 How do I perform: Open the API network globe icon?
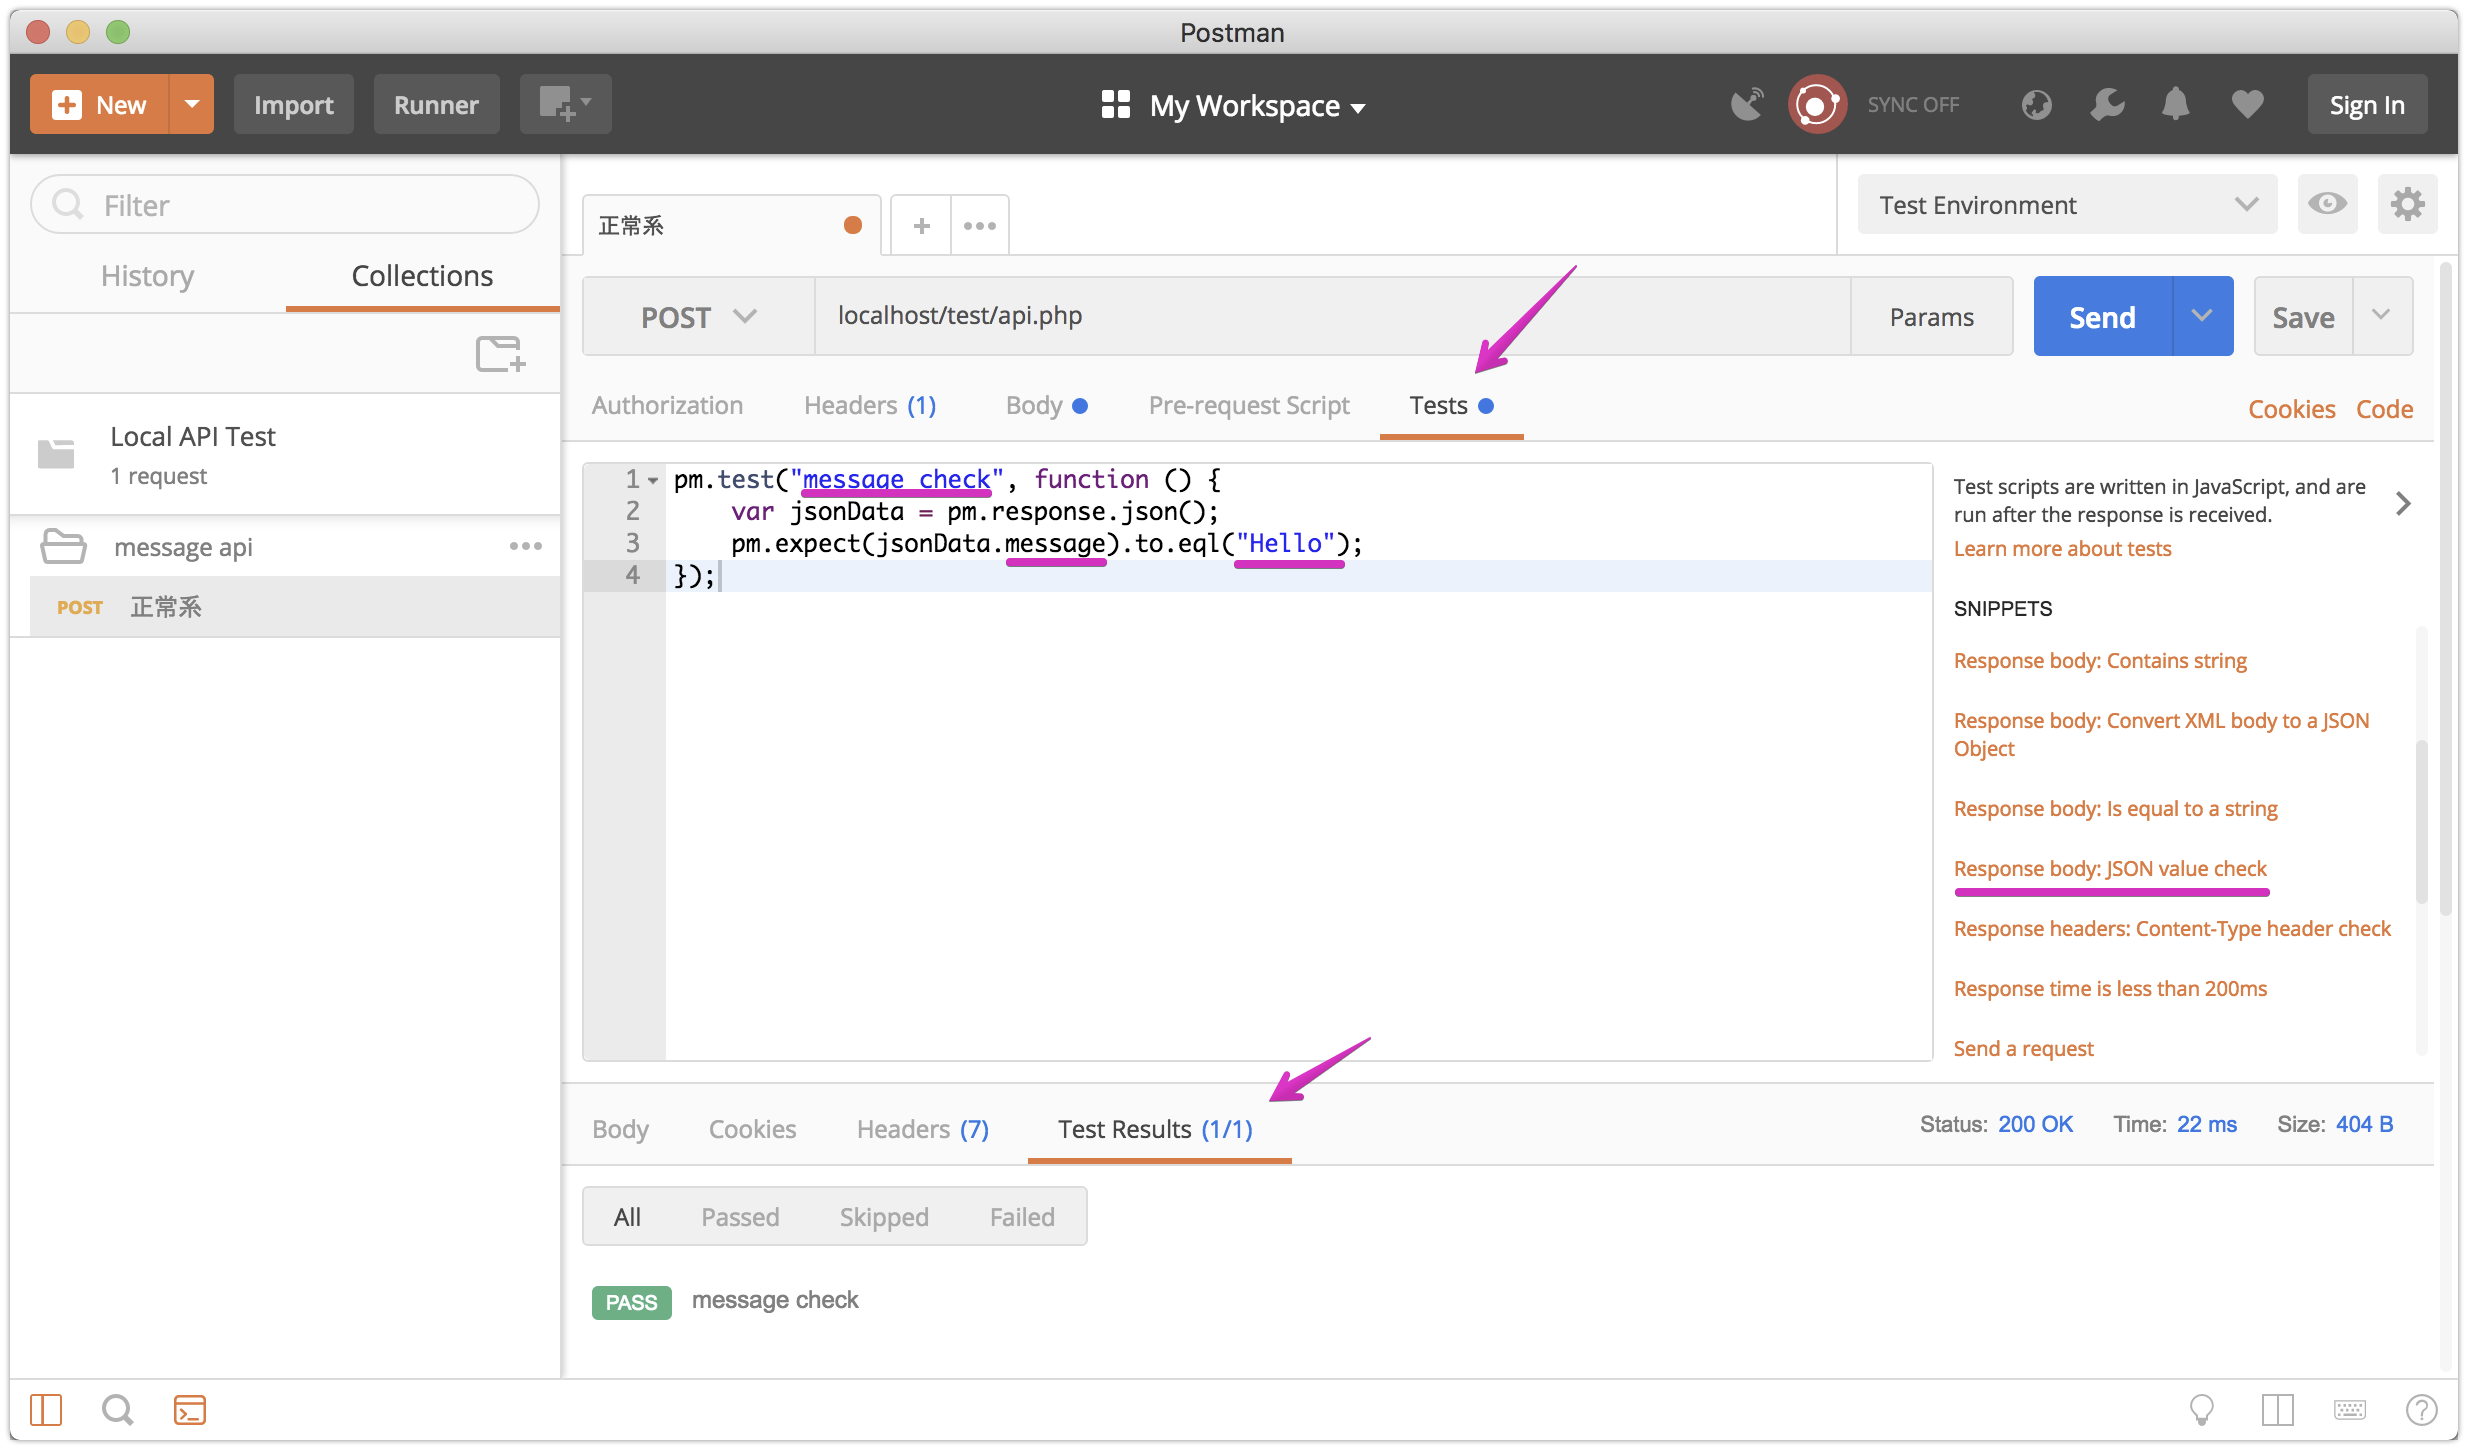(2036, 104)
